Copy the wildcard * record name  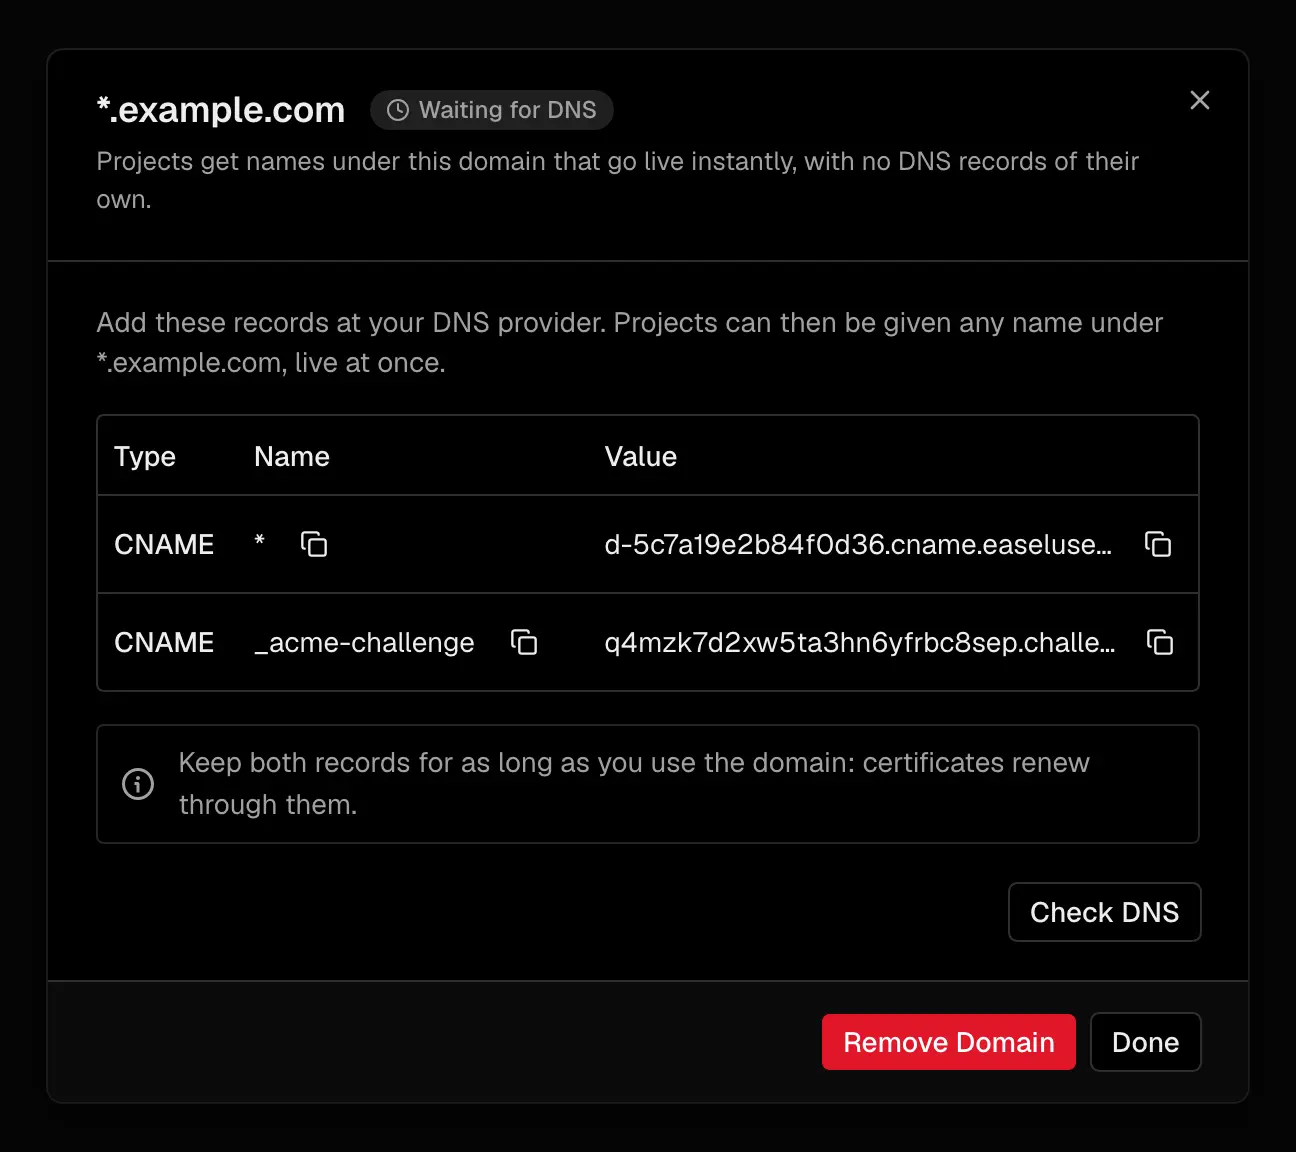(314, 544)
